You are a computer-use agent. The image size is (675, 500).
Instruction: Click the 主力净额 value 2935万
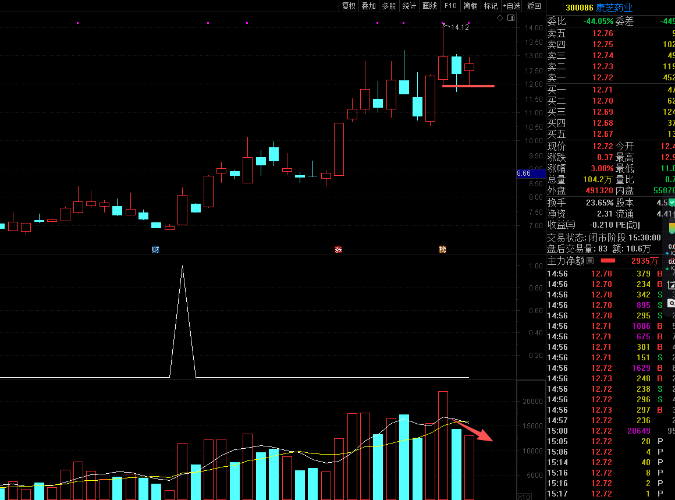(644, 261)
